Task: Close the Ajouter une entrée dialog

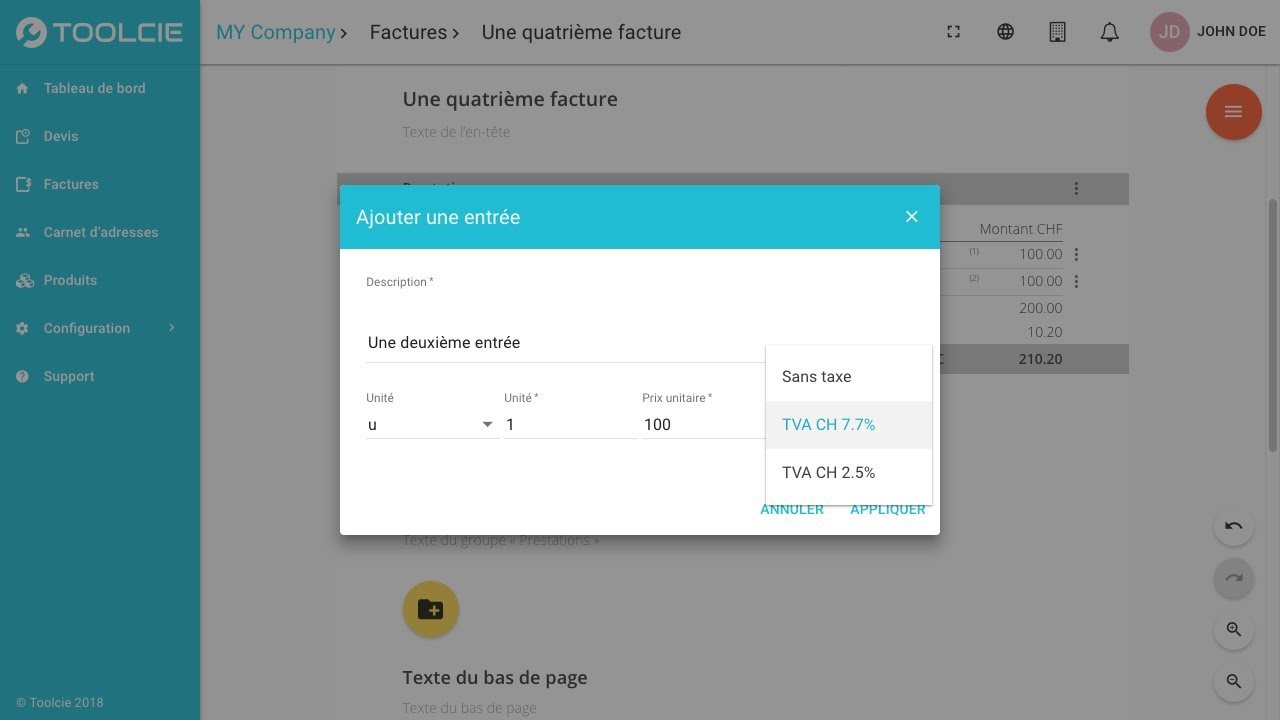Action: [911, 216]
